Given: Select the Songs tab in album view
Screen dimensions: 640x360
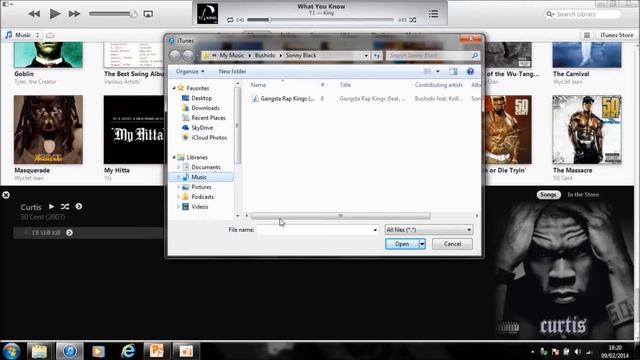Looking at the screenshot, I should click(548, 195).
